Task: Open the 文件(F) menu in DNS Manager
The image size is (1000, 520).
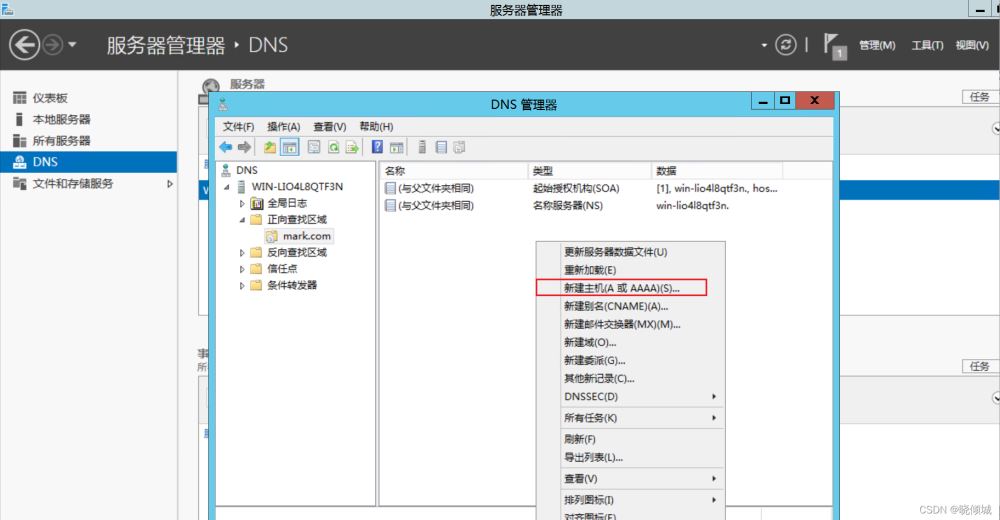Action: [238, 126]
